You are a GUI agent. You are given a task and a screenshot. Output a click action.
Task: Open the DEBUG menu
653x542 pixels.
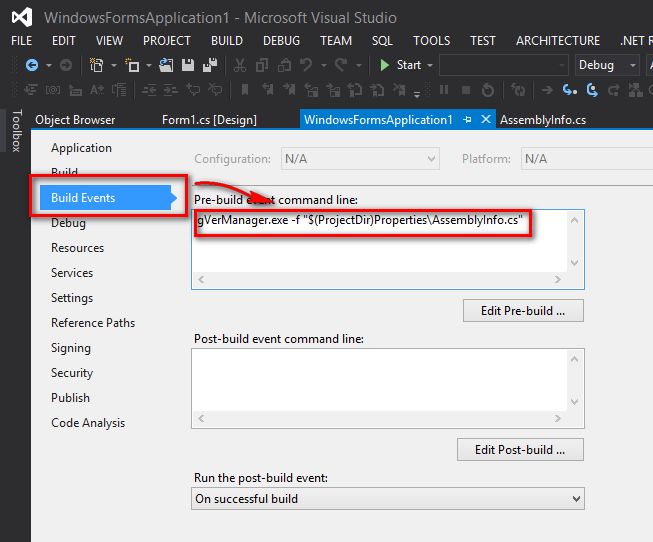click(x=282, y=41)
